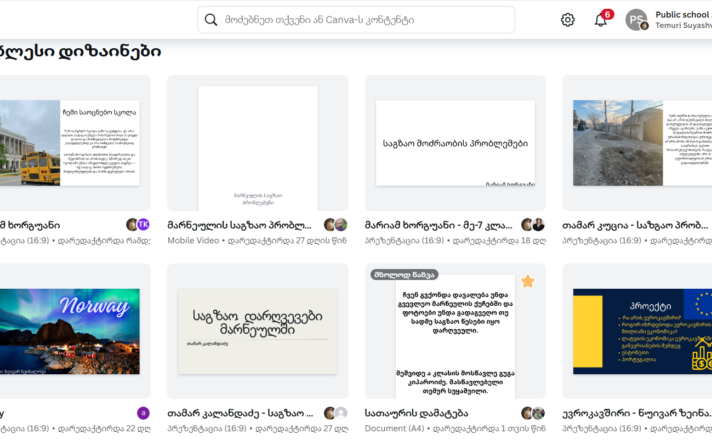This screenshot has width=712, height=440.
Task: Click collaborator avatars on 'მარნეულის საგზაო' card
Action: 336,224
